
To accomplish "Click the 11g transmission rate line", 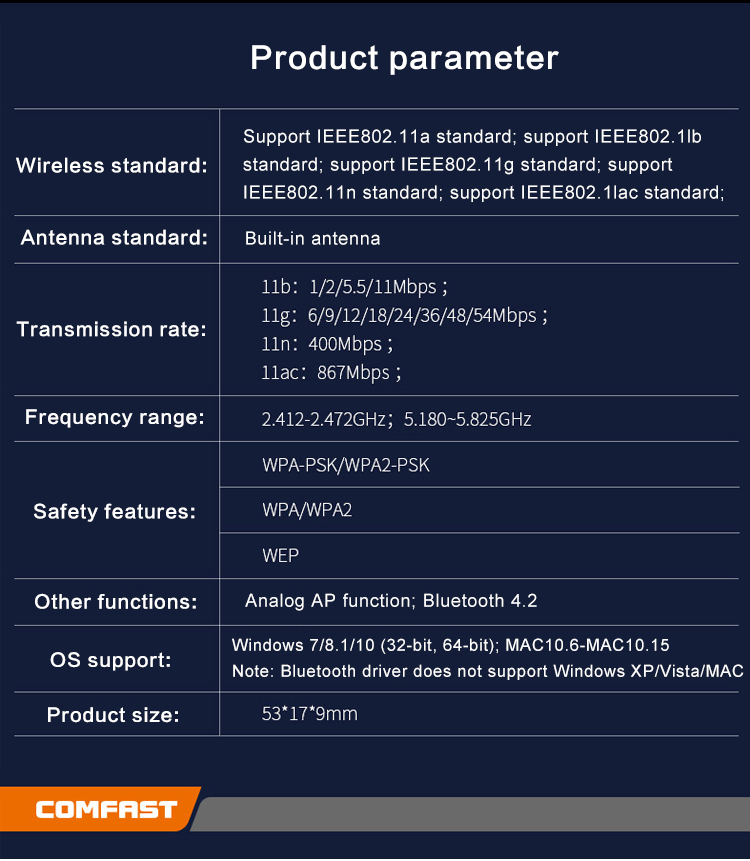I will pyautogui.click(x=404, y=316).
